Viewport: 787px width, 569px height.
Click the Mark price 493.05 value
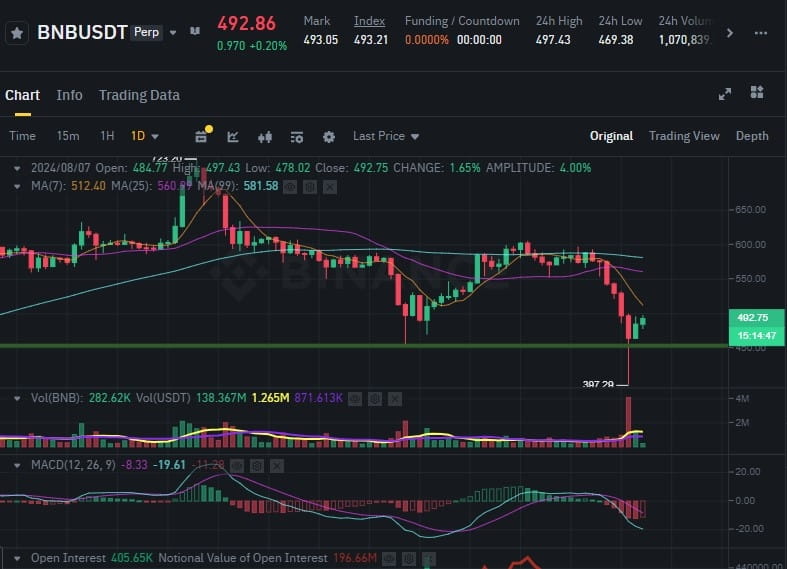click(x=321, y=40)
